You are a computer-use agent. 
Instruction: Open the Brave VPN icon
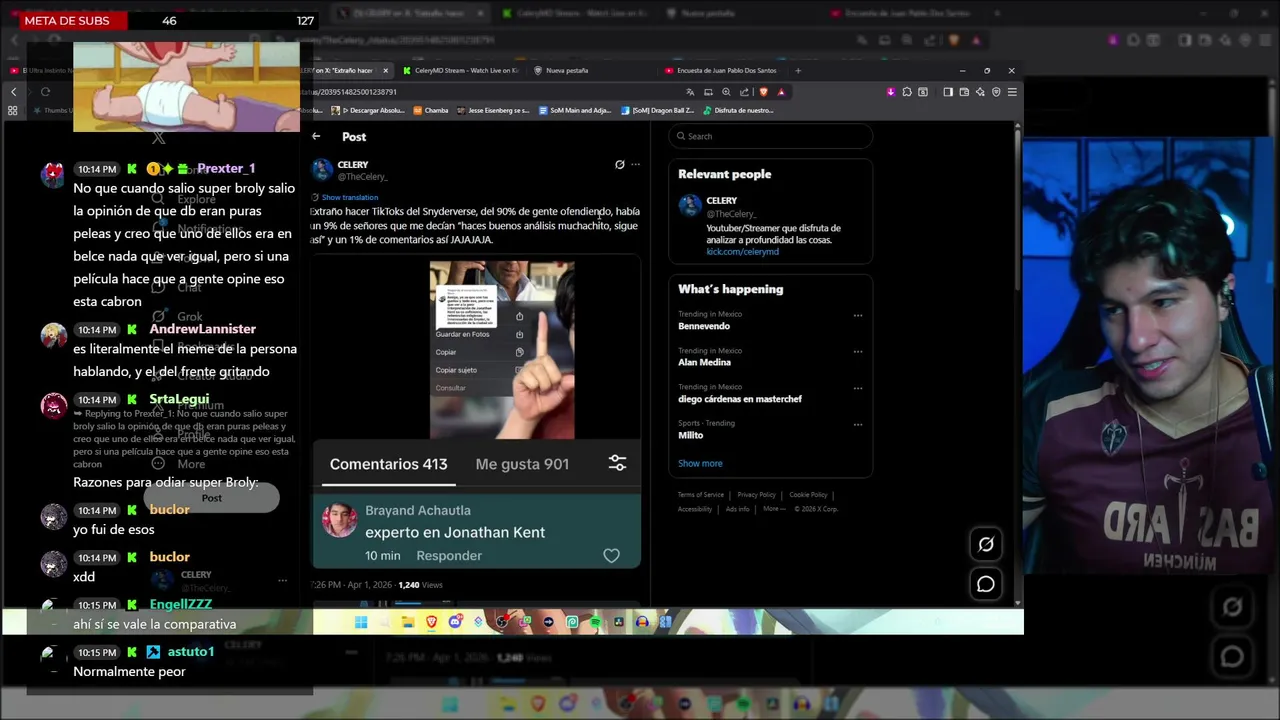click(x=996, y=92)
